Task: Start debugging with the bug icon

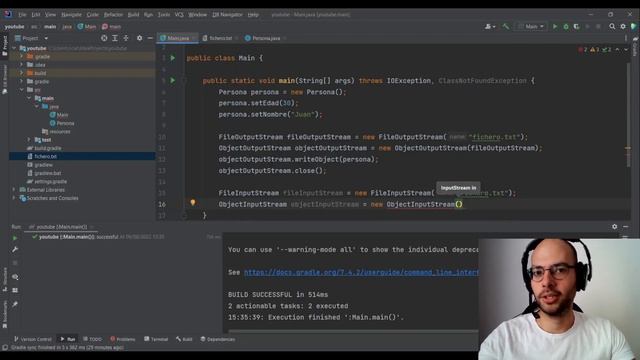Action: (x=566, y=27)
